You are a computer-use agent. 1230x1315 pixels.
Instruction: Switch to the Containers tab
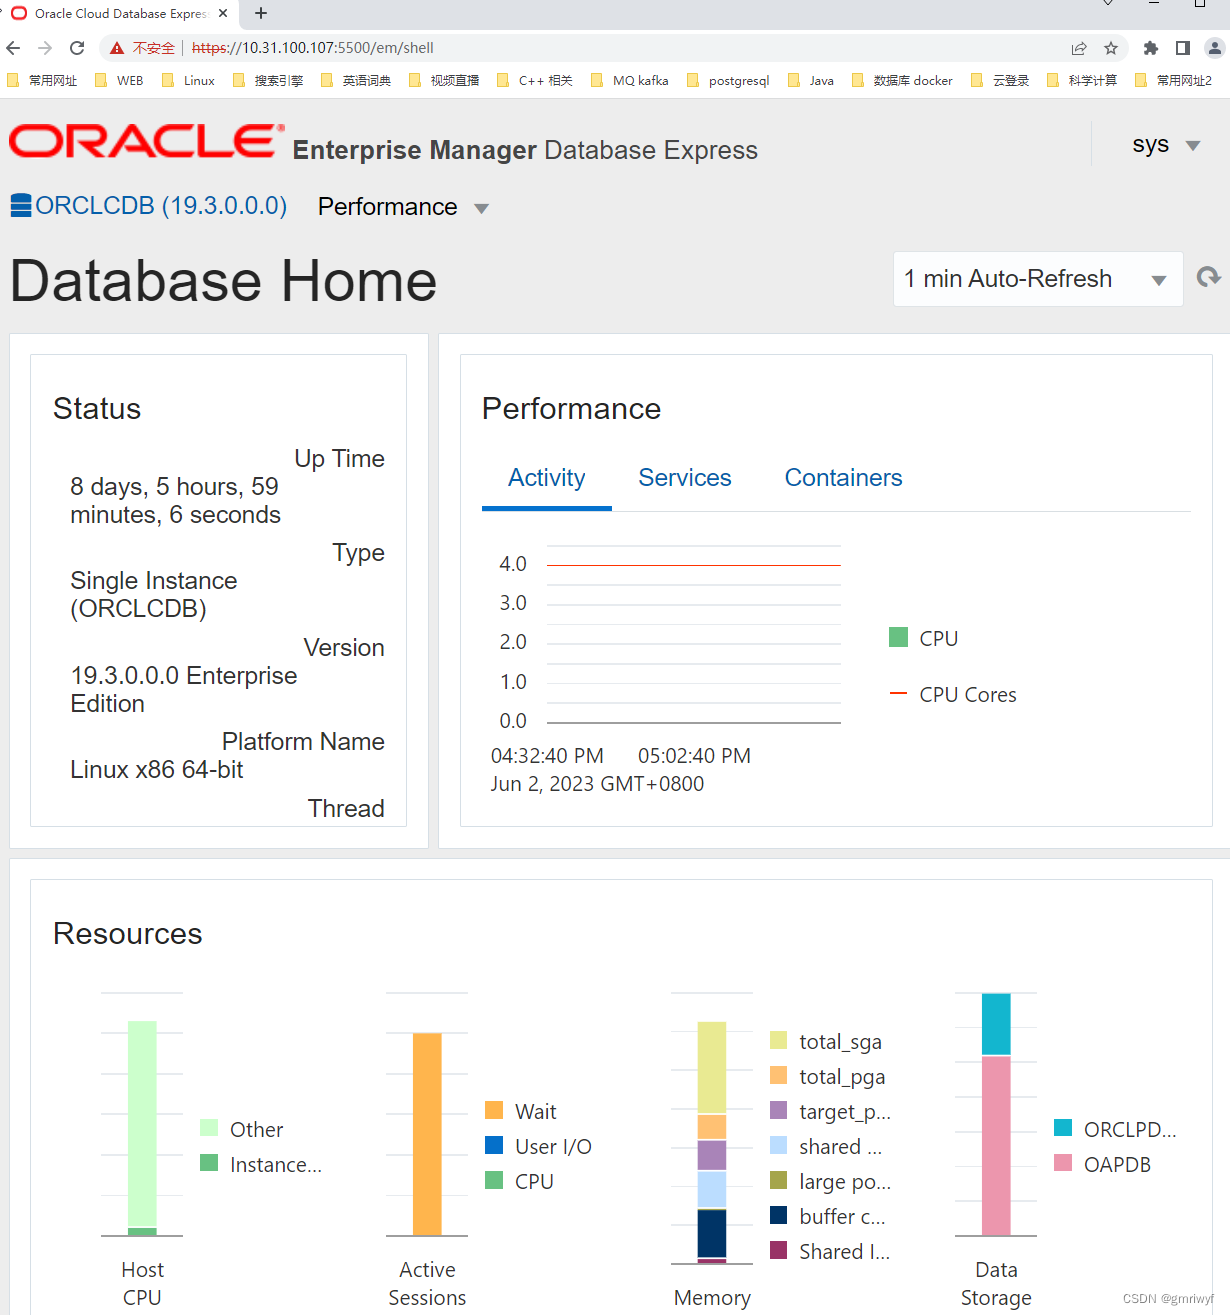(x=843, y=478)
